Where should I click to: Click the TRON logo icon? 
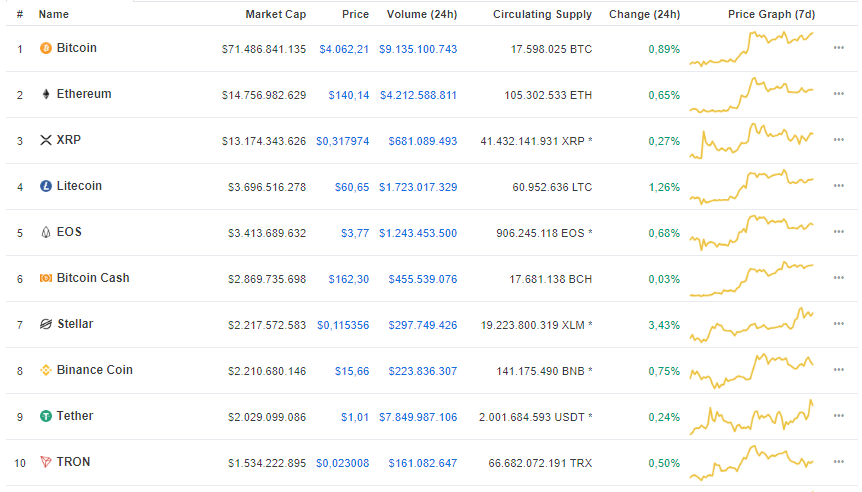pyautogui.click(x=46, y=462)
